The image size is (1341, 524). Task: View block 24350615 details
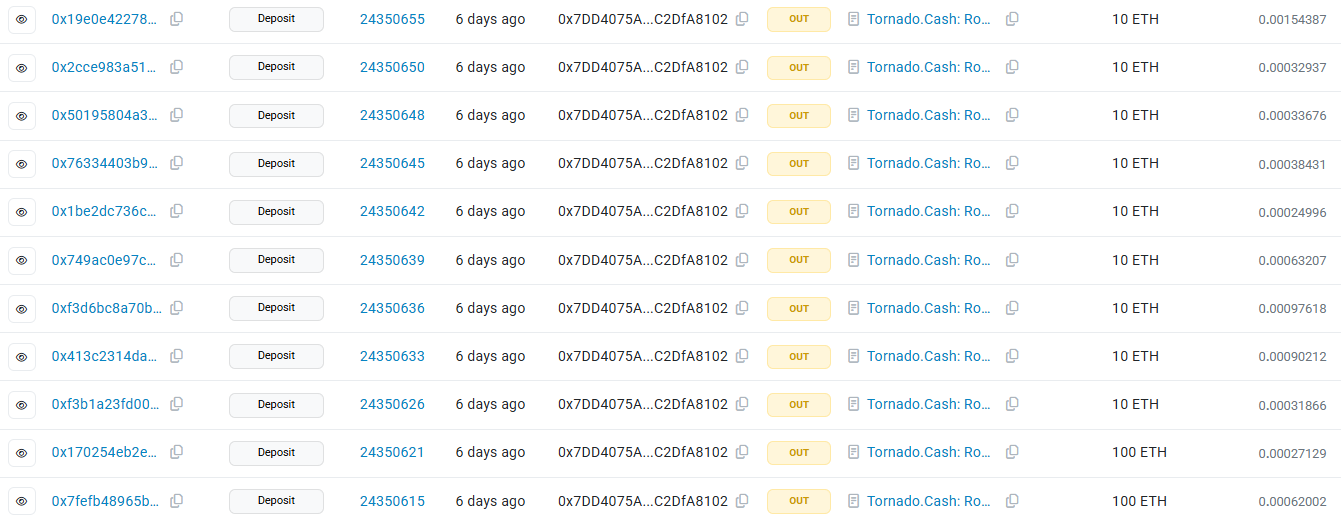[392, 501]
